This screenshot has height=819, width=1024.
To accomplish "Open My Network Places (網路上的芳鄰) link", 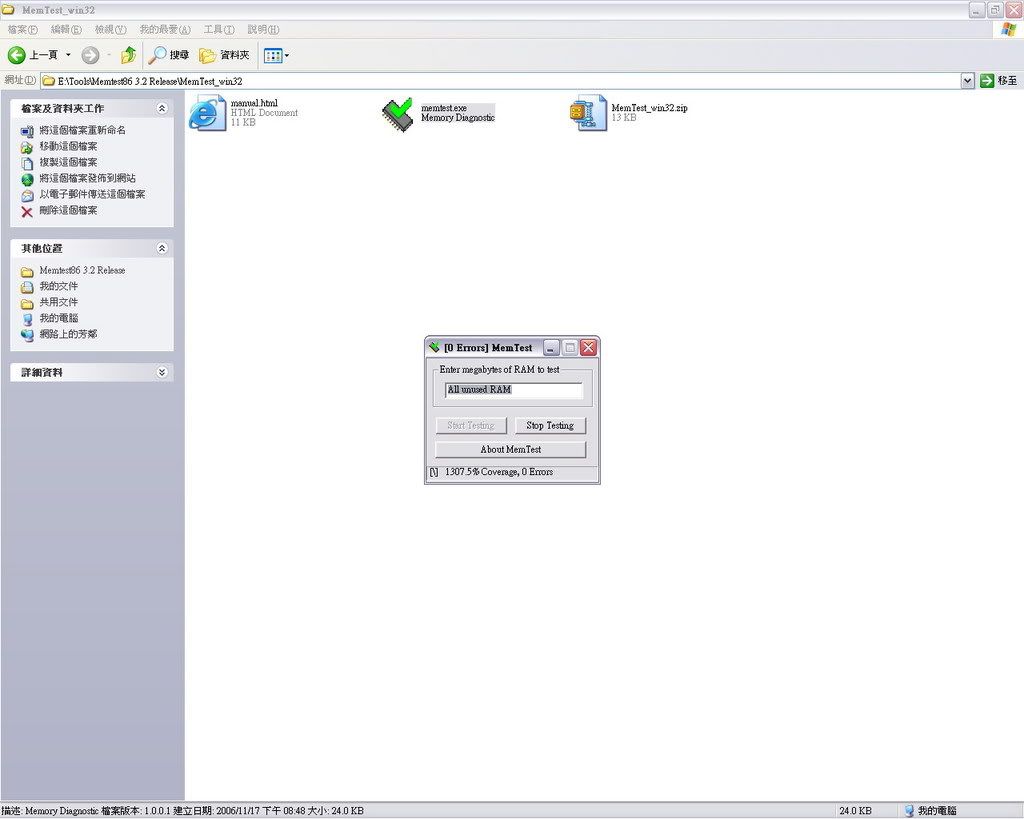I will click(68, 334).
